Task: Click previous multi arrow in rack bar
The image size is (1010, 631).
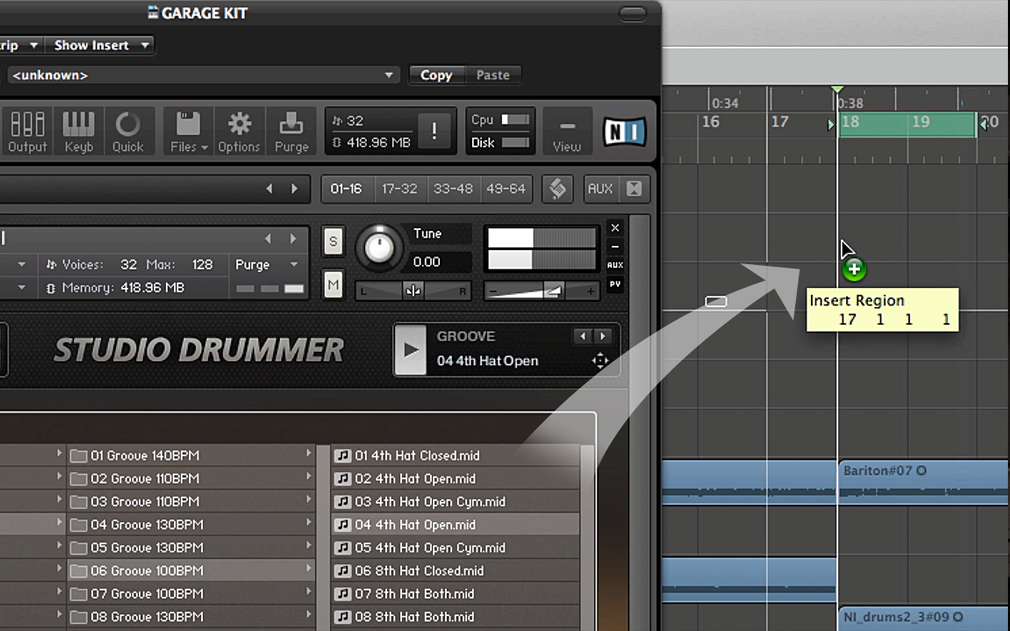Action: 269,189
